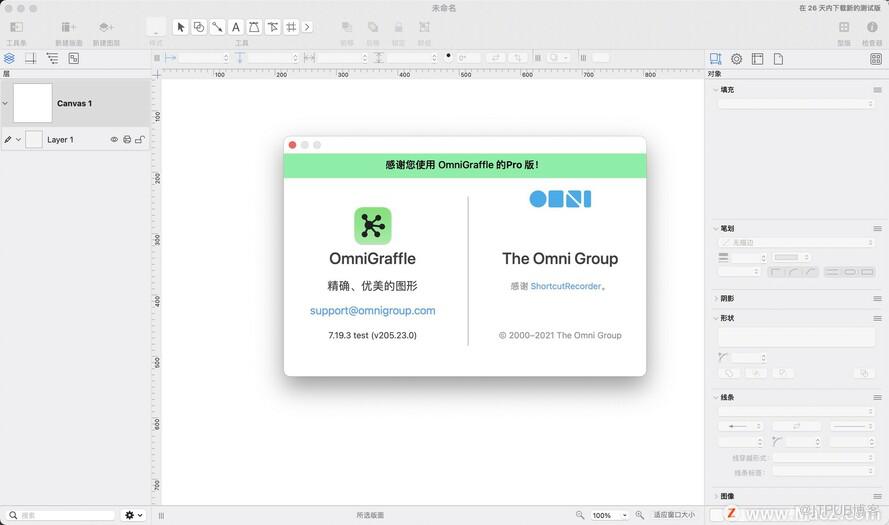Image resolution: width=889 pixels, height=525 pixels.
Task: Open Layer 1 pencil type dropdown
Action: pos(12,139)
